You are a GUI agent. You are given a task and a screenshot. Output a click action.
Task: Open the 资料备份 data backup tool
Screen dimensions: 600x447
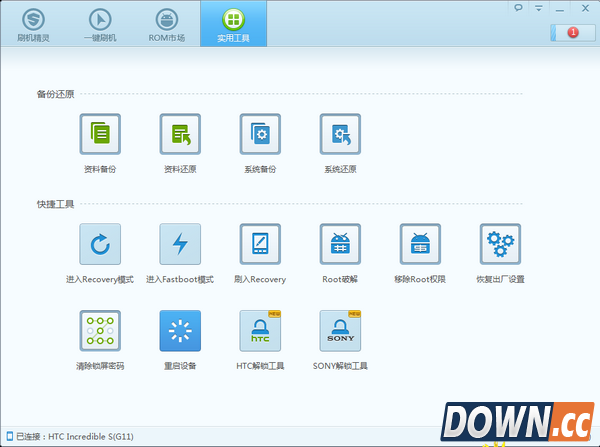coord(100,134)
